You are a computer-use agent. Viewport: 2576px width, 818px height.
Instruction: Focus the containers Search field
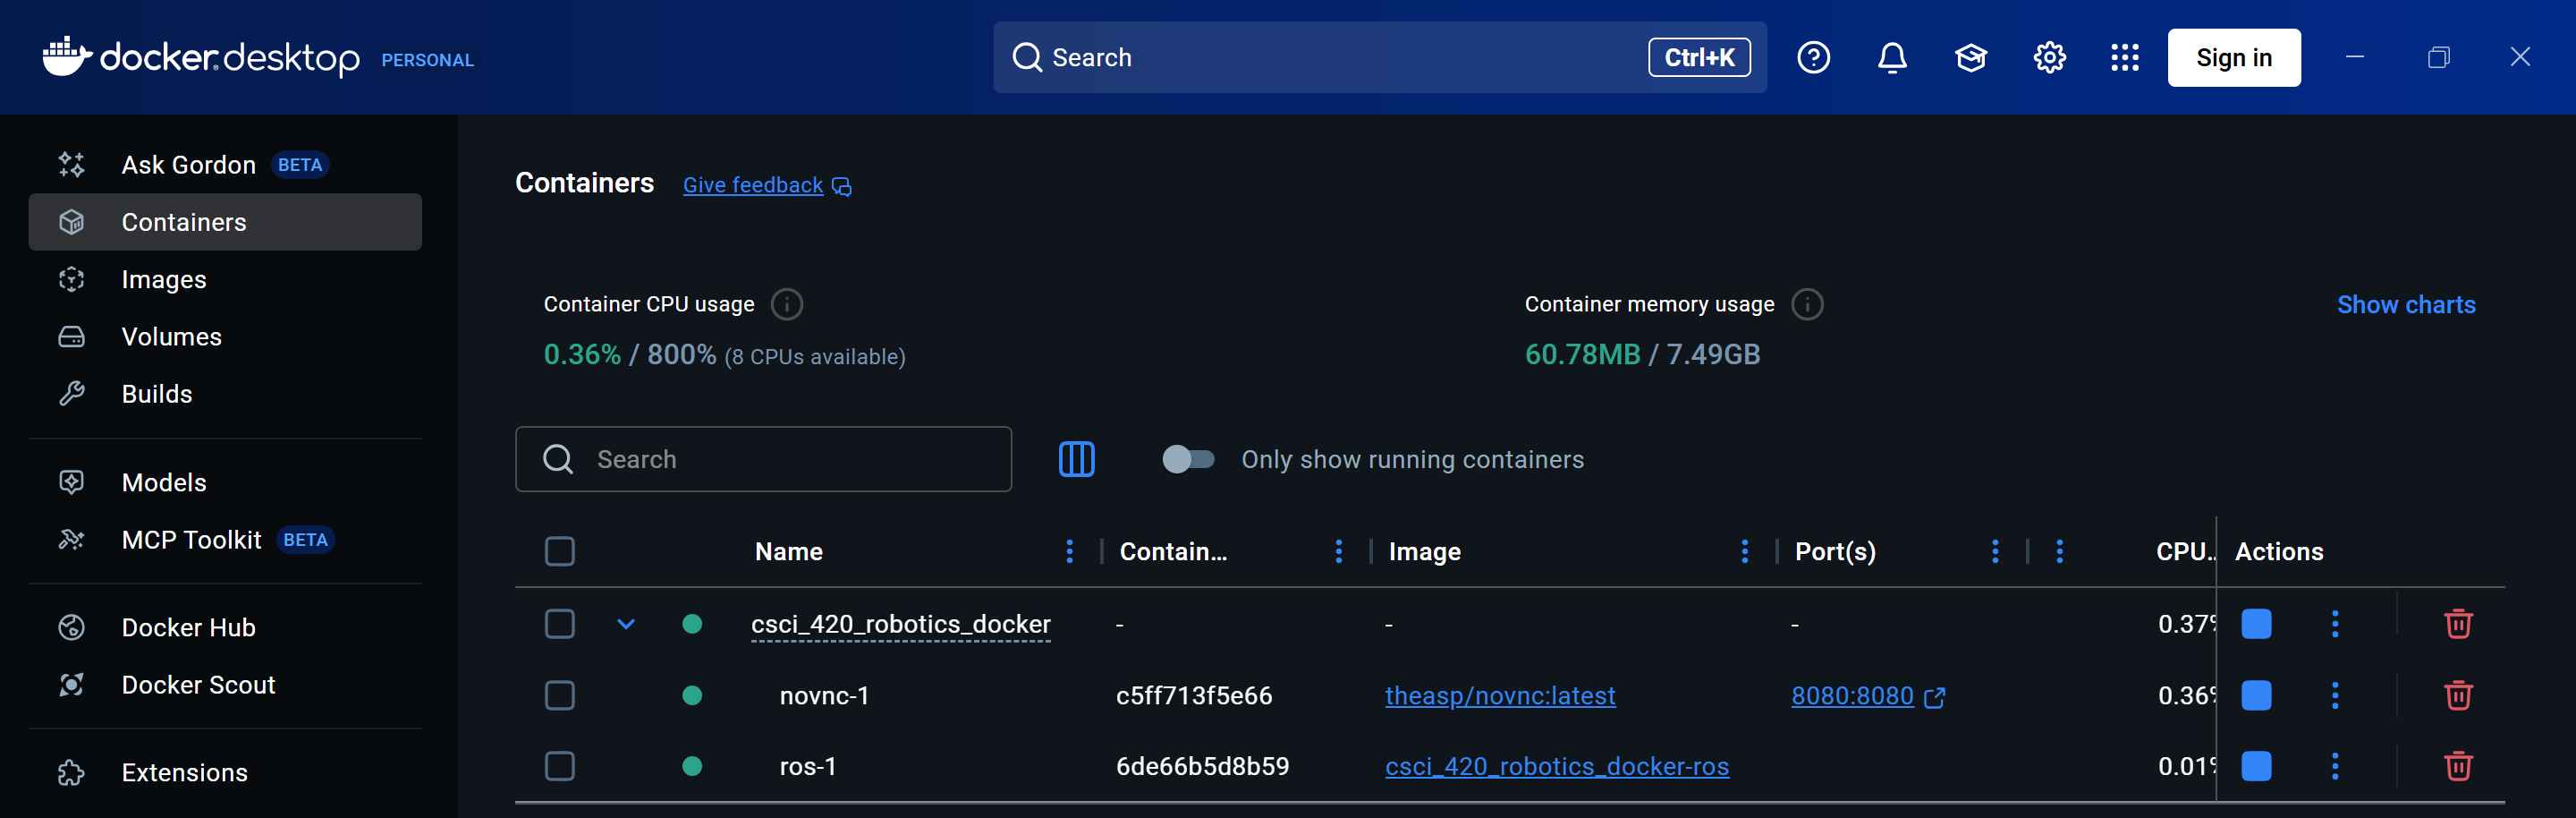coord(763,459)
